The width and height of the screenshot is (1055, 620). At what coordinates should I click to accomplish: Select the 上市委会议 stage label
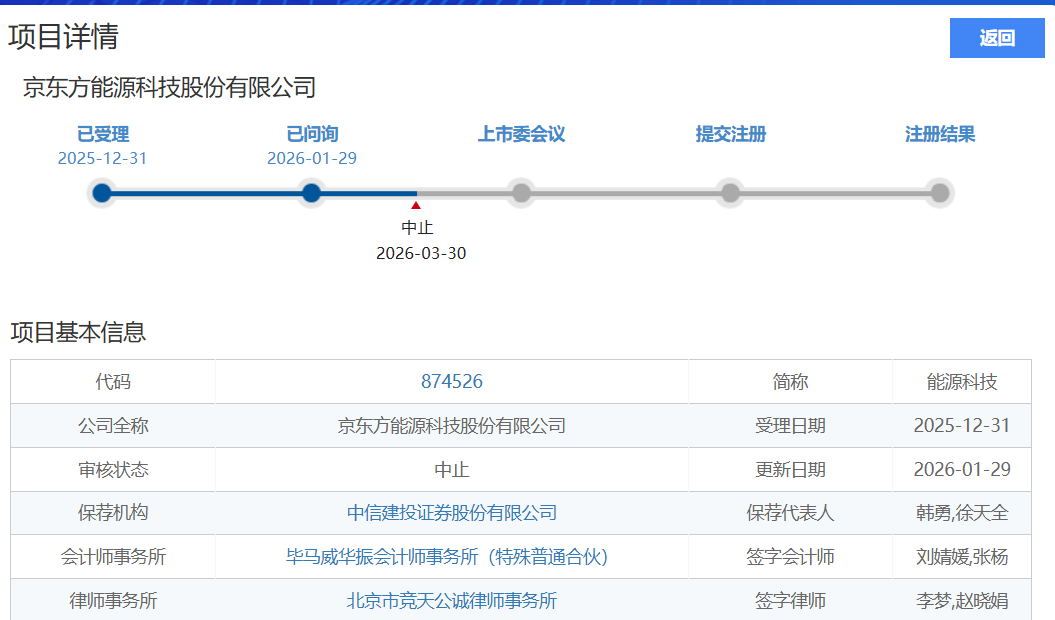pos(521,134)
